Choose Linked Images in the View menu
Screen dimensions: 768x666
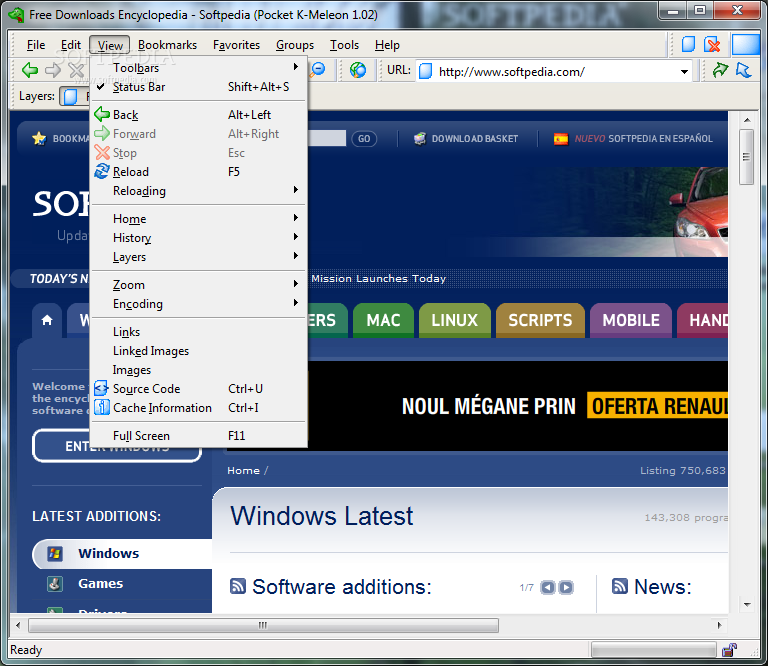tap(198, 351)
